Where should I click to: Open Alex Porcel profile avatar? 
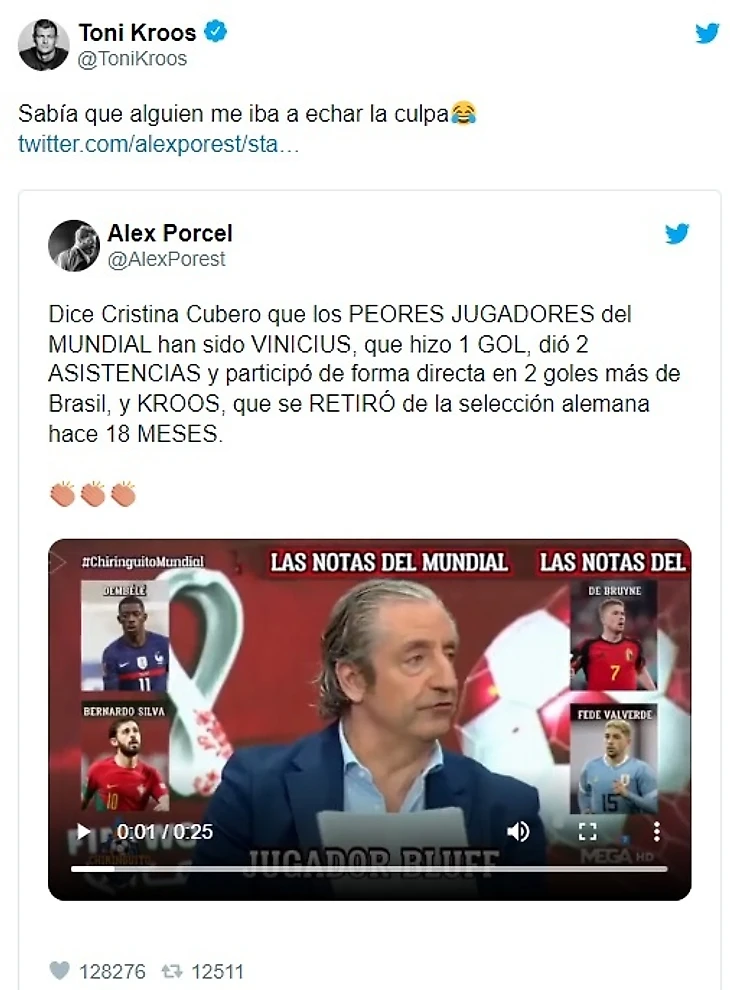pos(74,246)
